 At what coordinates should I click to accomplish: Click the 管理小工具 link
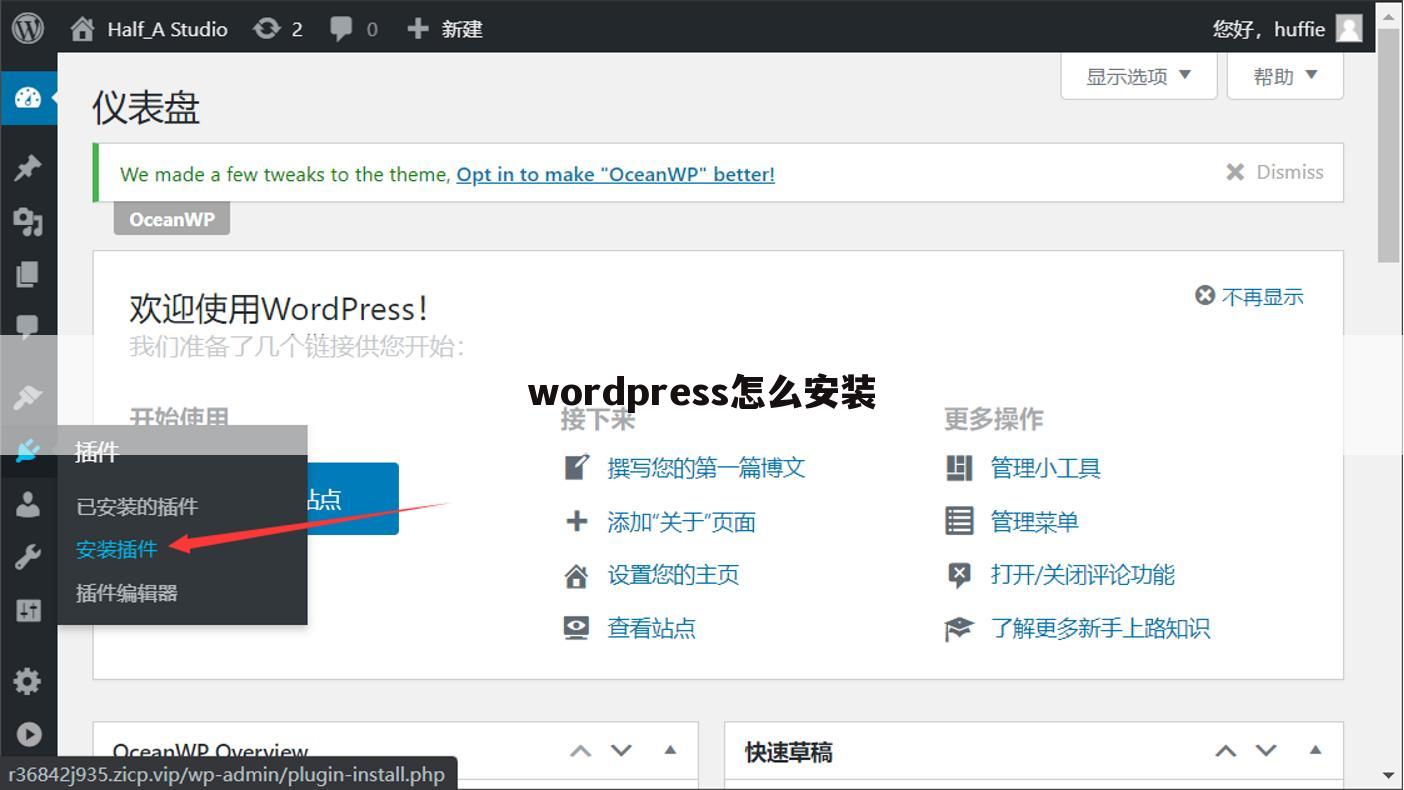1046,468
